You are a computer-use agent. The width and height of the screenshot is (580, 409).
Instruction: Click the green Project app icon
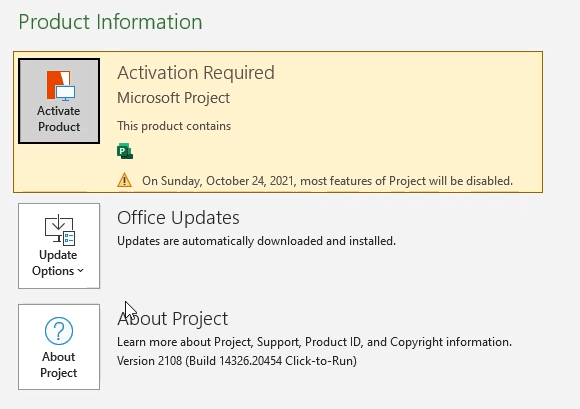[x=125, y=151]
